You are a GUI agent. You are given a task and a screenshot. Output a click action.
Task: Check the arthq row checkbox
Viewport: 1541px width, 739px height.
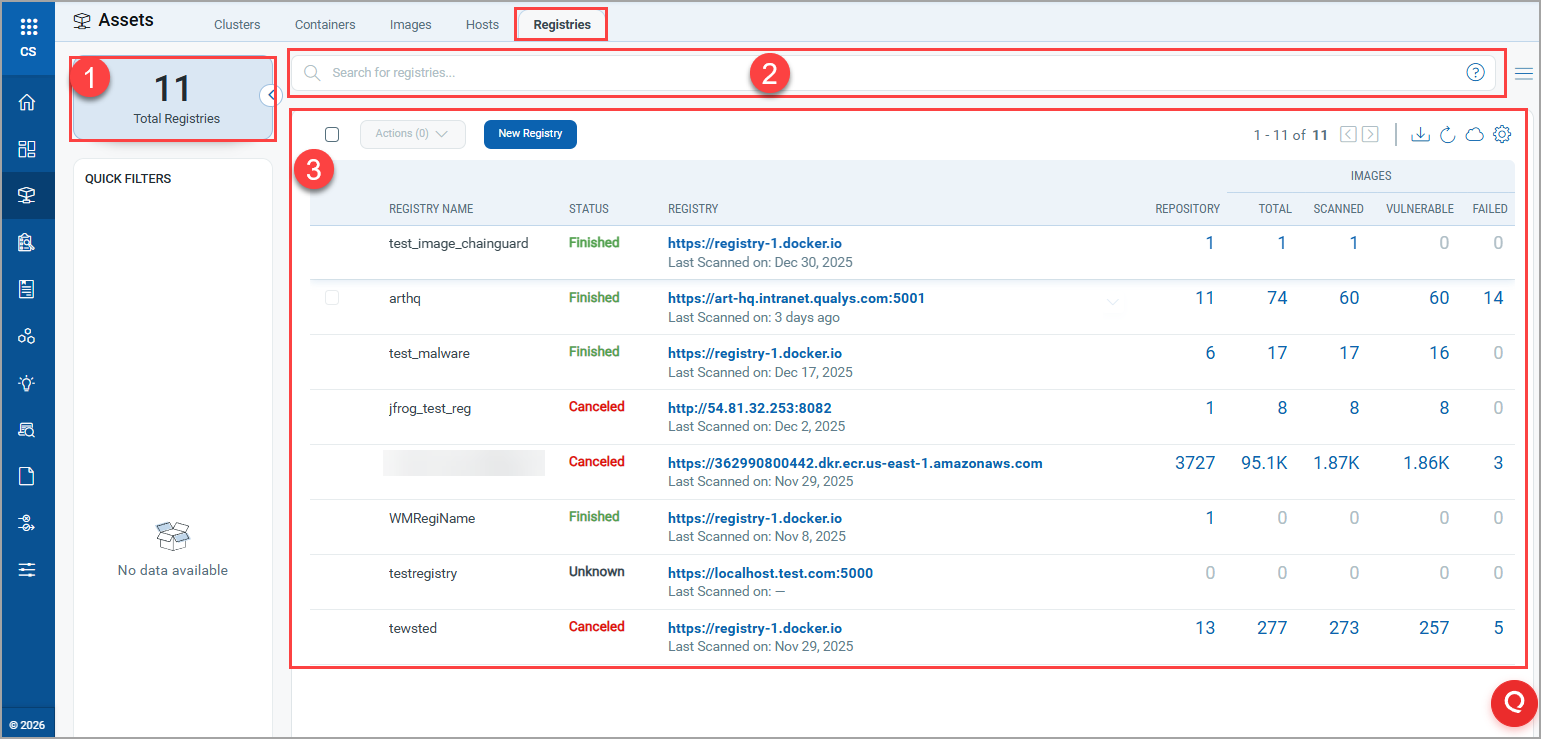(x=332, y=298)
